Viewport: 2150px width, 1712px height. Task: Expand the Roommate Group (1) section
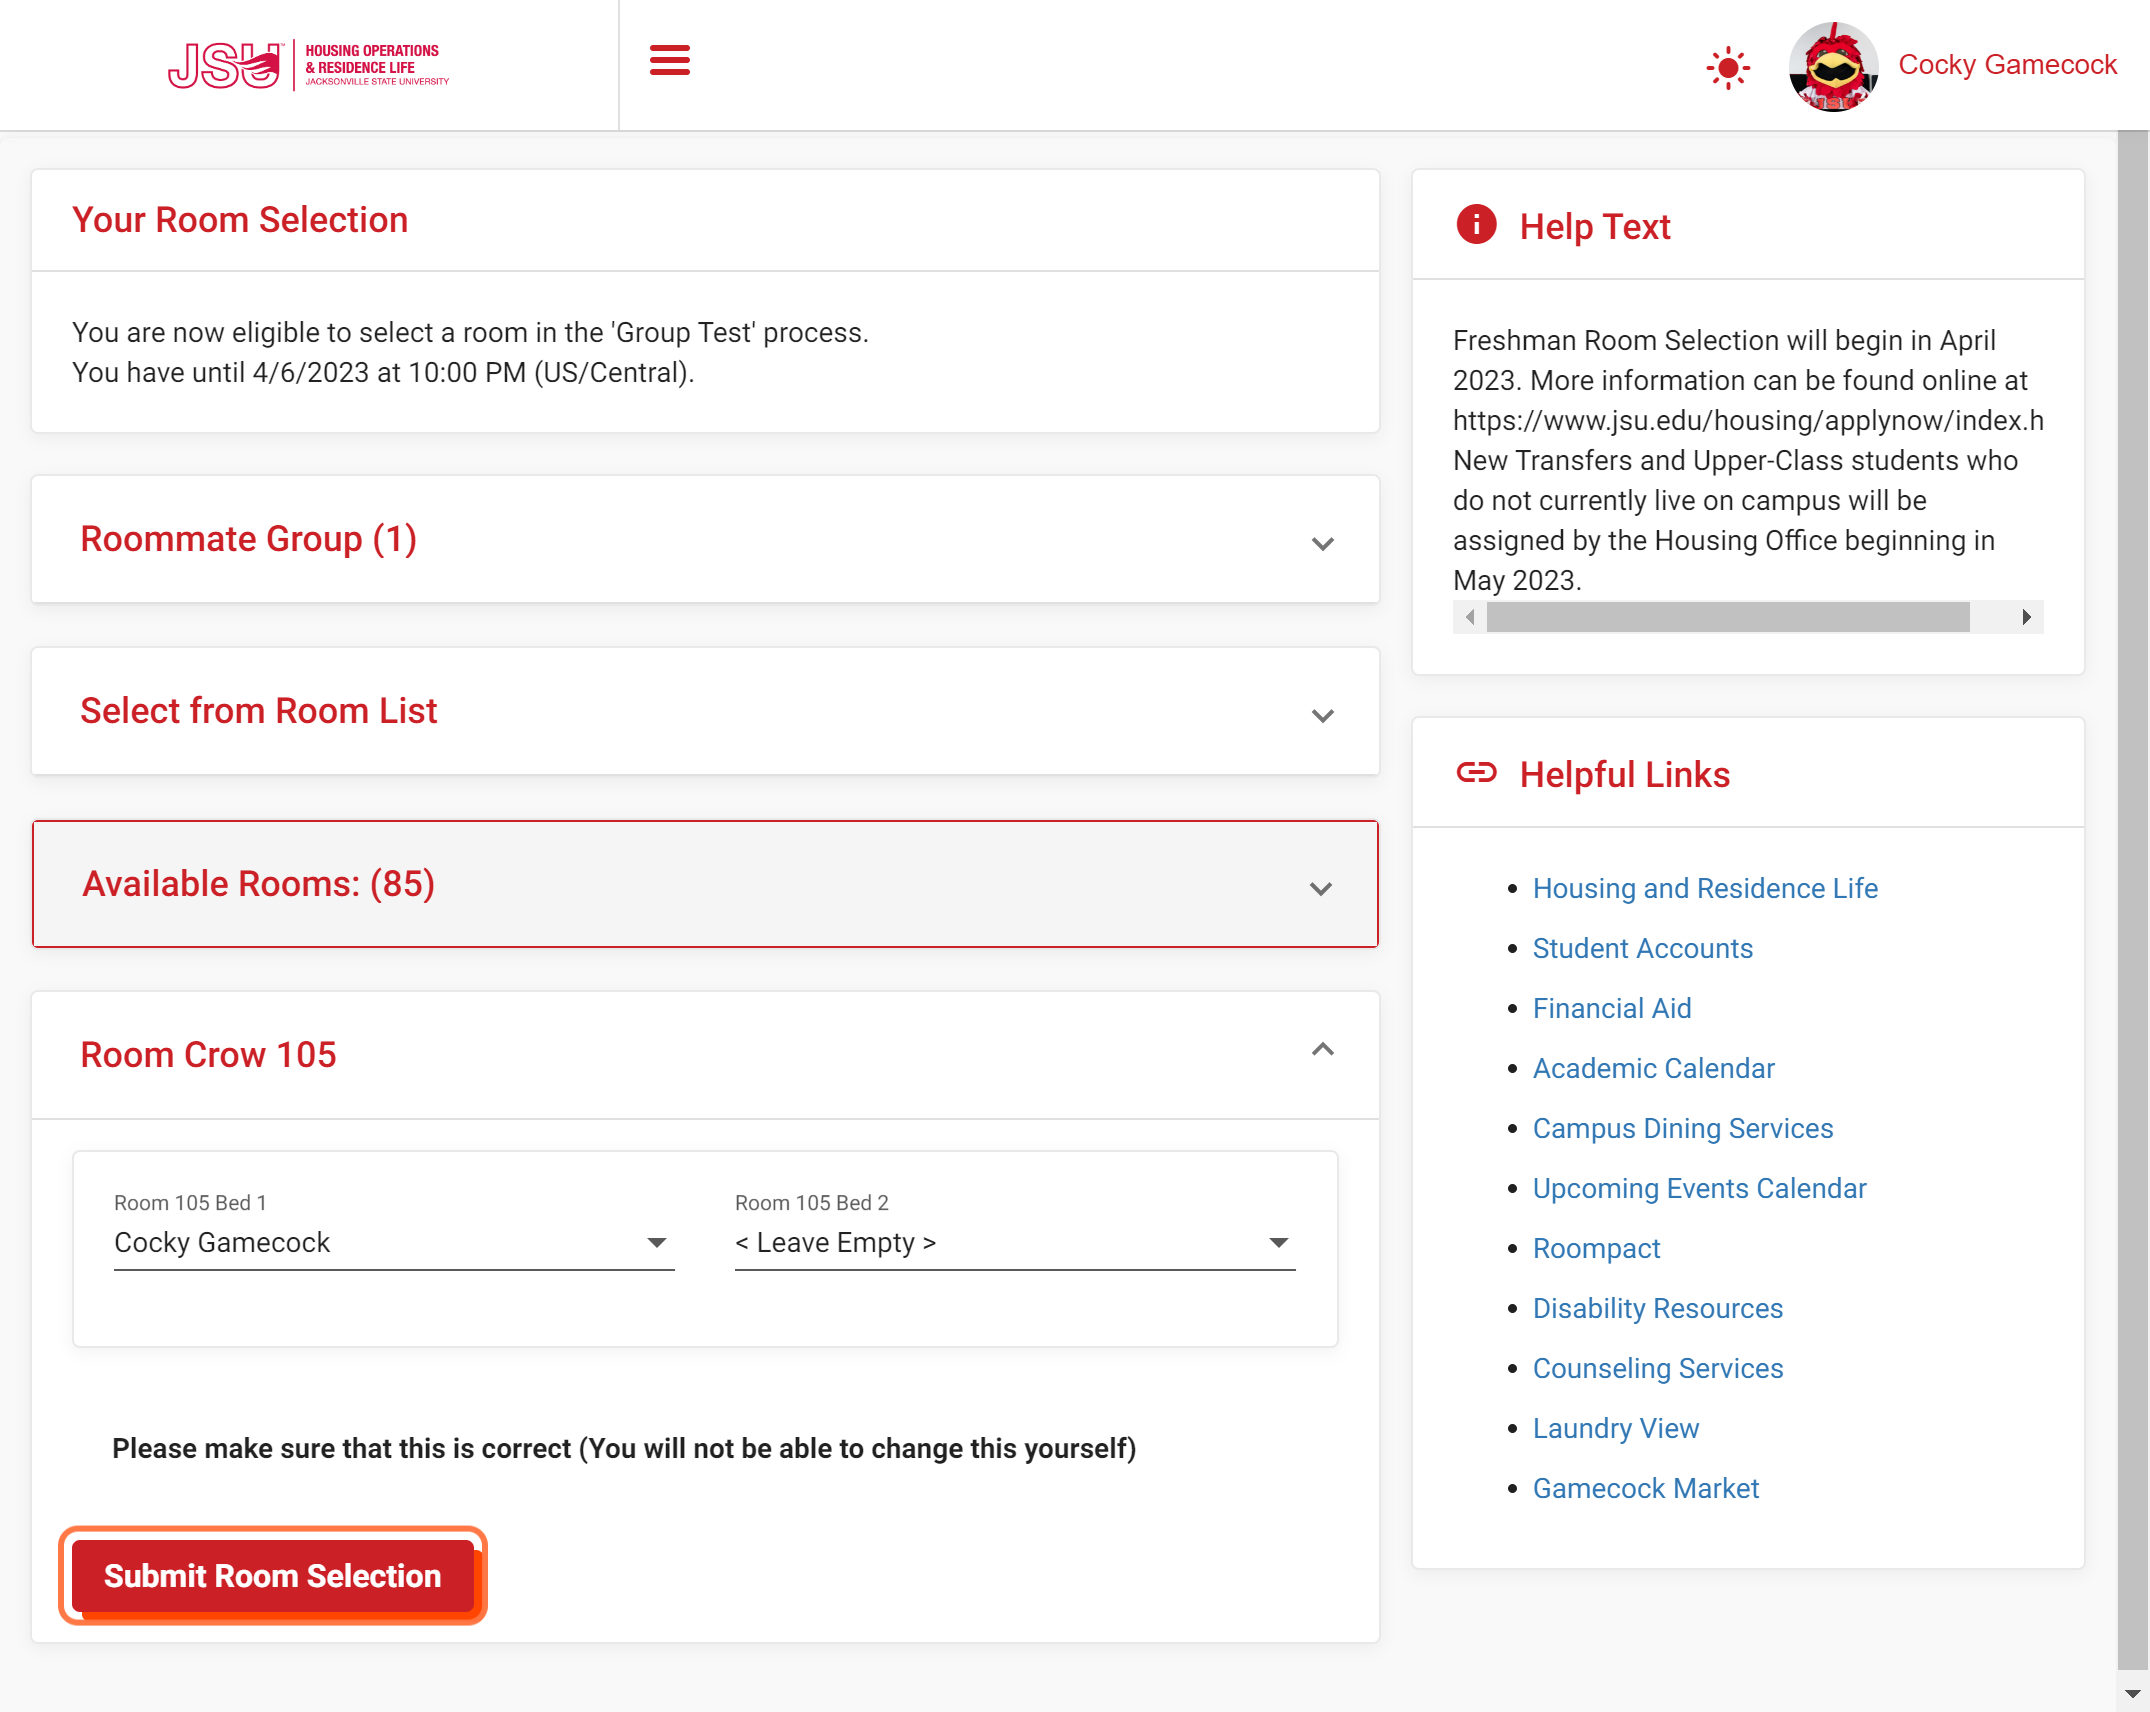pyautogui.click(x=705, y=539)
